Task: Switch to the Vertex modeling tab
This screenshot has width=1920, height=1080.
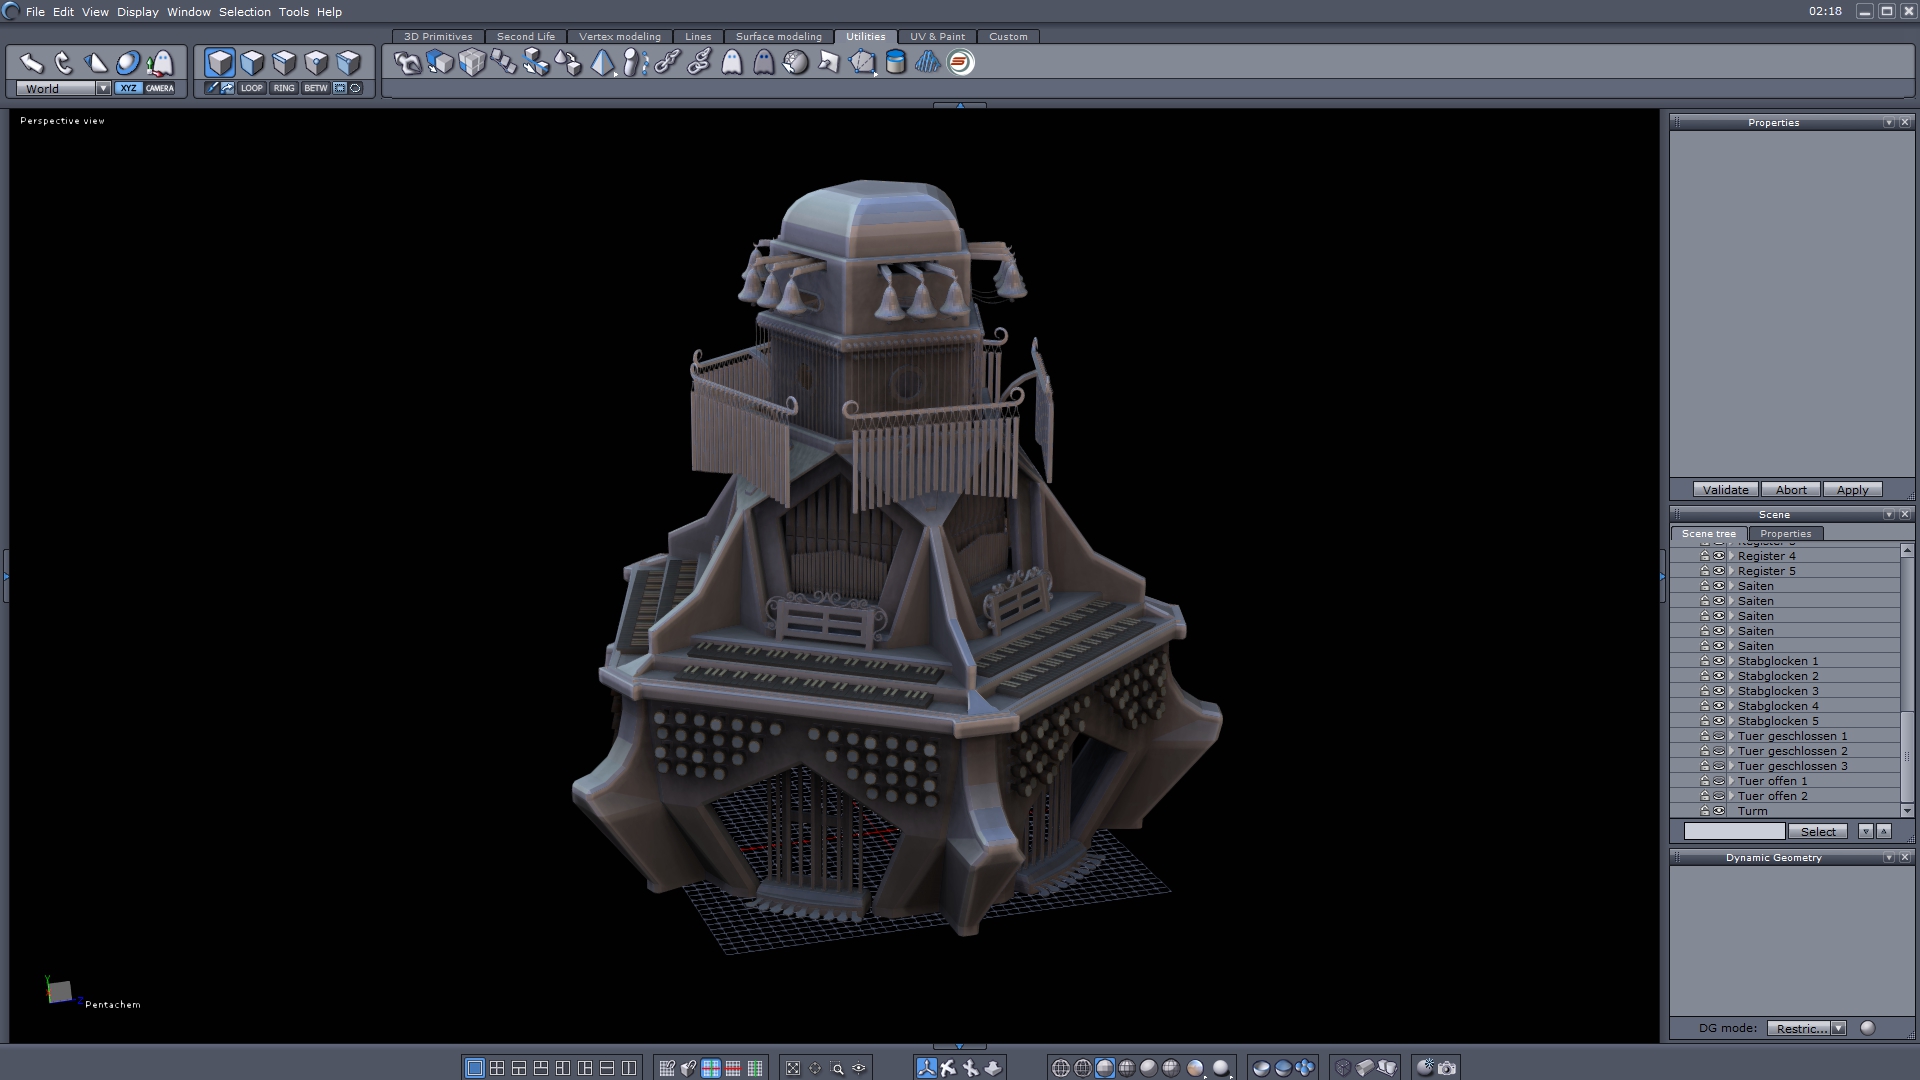Action: [x=619, y=36]
